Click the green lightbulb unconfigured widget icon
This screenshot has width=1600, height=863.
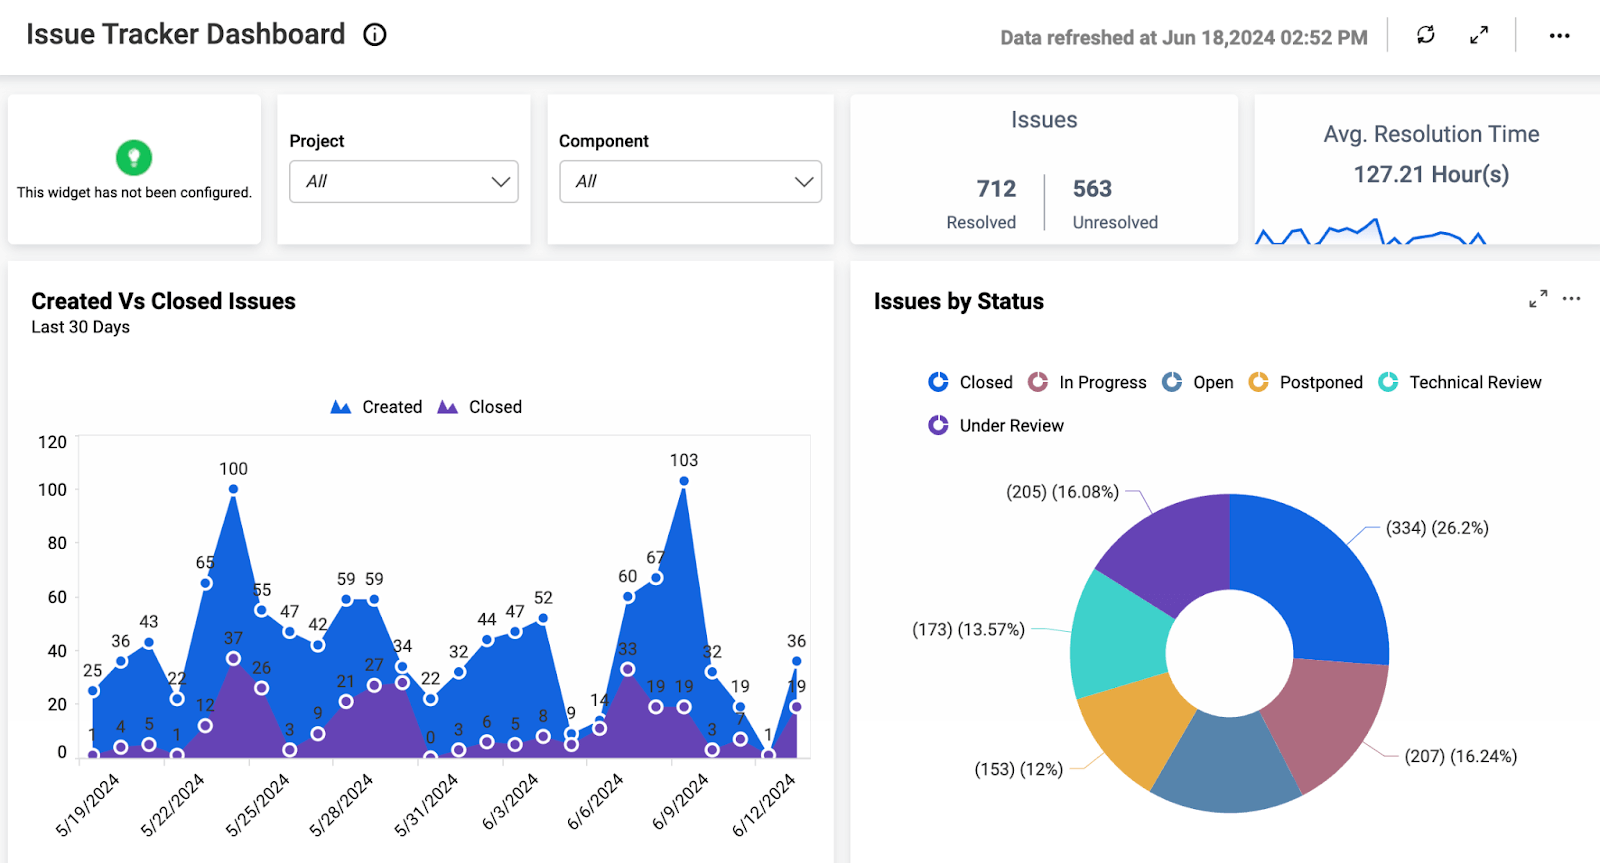coord(134,157)
